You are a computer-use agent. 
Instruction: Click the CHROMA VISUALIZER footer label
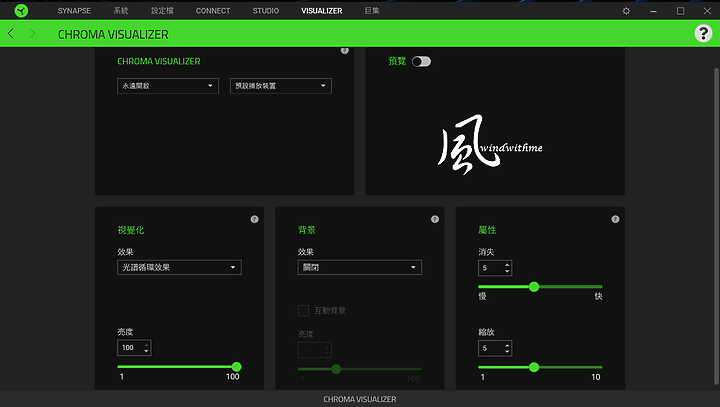tap(360, 399)
